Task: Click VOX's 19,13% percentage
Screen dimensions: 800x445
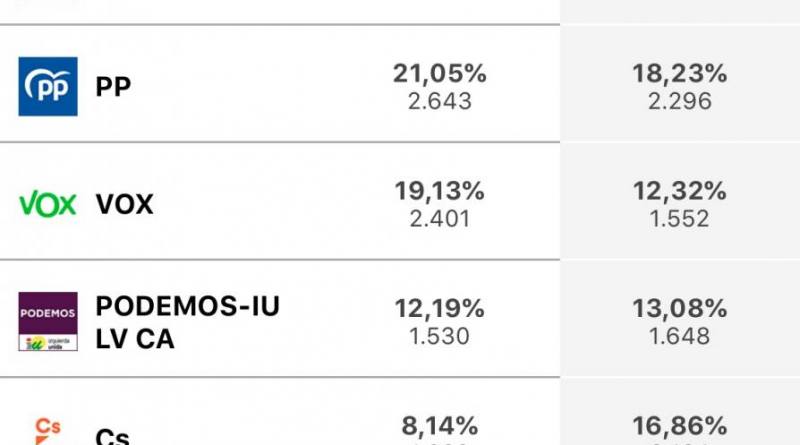Action: coord(440,191)
